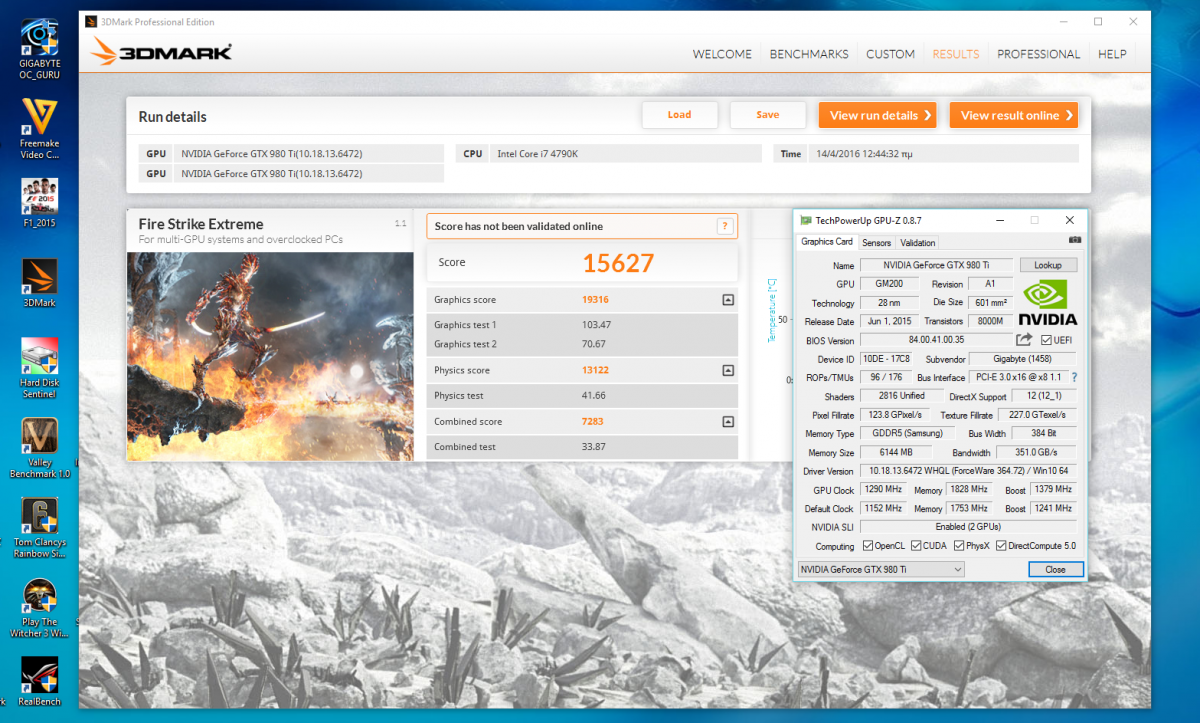Click the BIOS Version field
The height and width of the screenshot is (723, 1200).
[x=935, y=341]
